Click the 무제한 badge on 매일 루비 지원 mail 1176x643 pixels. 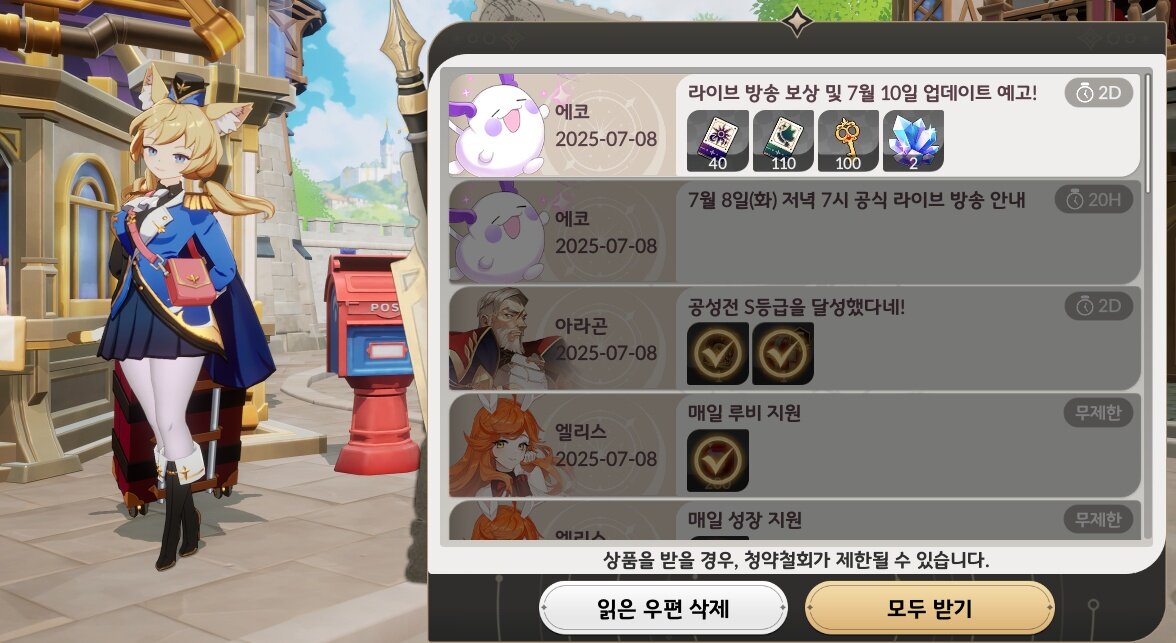click(x=1098, y=413)
